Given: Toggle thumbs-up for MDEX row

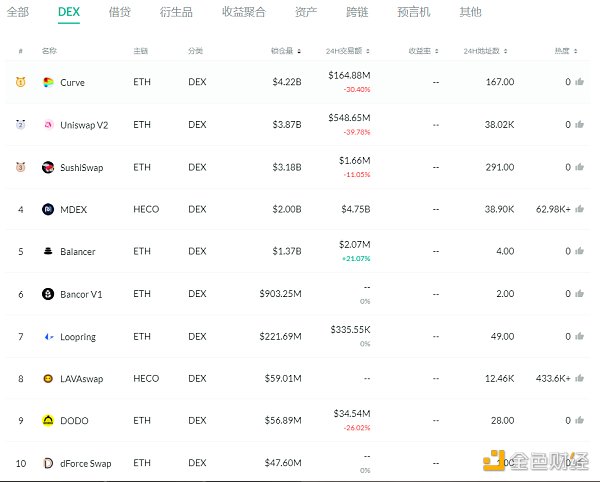Looking at the screenshot, I should tap(579, 209).
